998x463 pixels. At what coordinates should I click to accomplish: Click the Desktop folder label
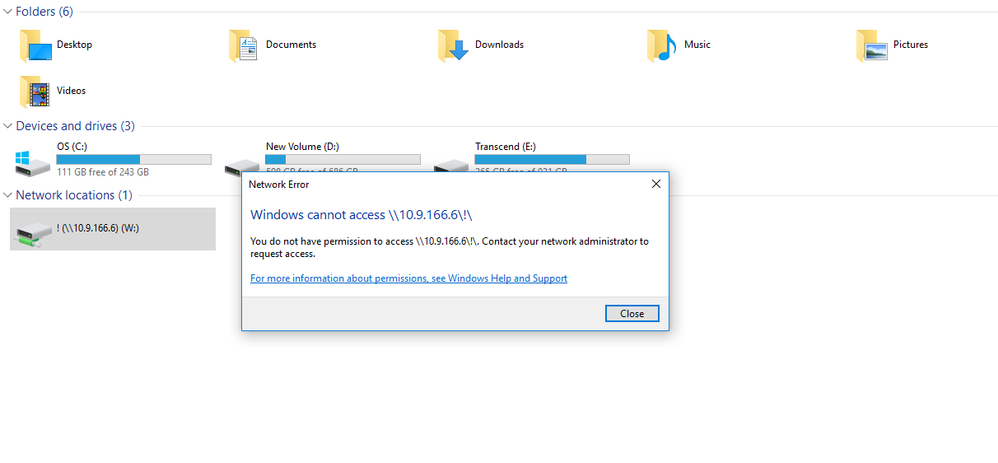[x=74, y=45]
